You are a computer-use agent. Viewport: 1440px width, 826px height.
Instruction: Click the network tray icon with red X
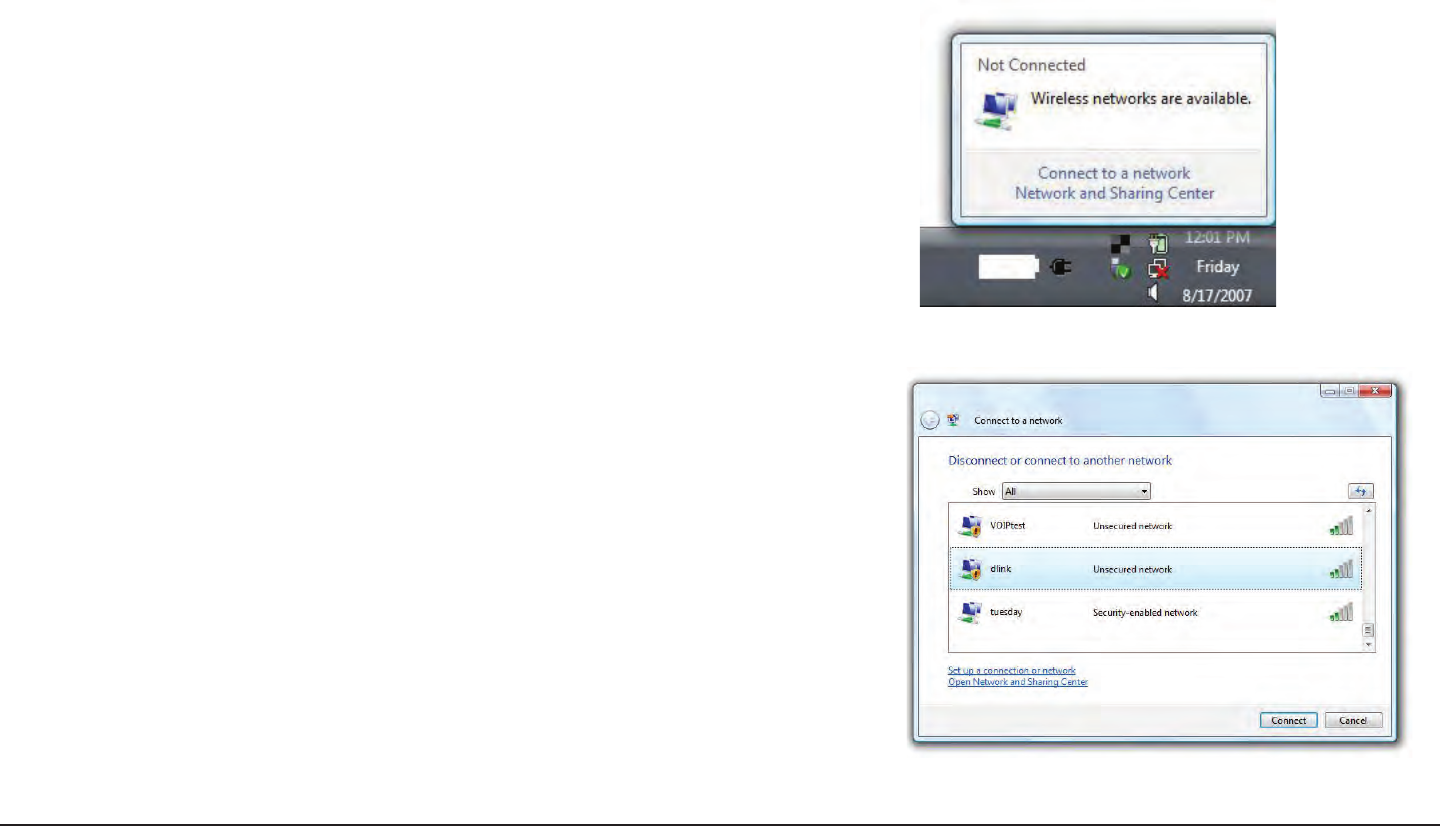click(x=1158, y=267)
